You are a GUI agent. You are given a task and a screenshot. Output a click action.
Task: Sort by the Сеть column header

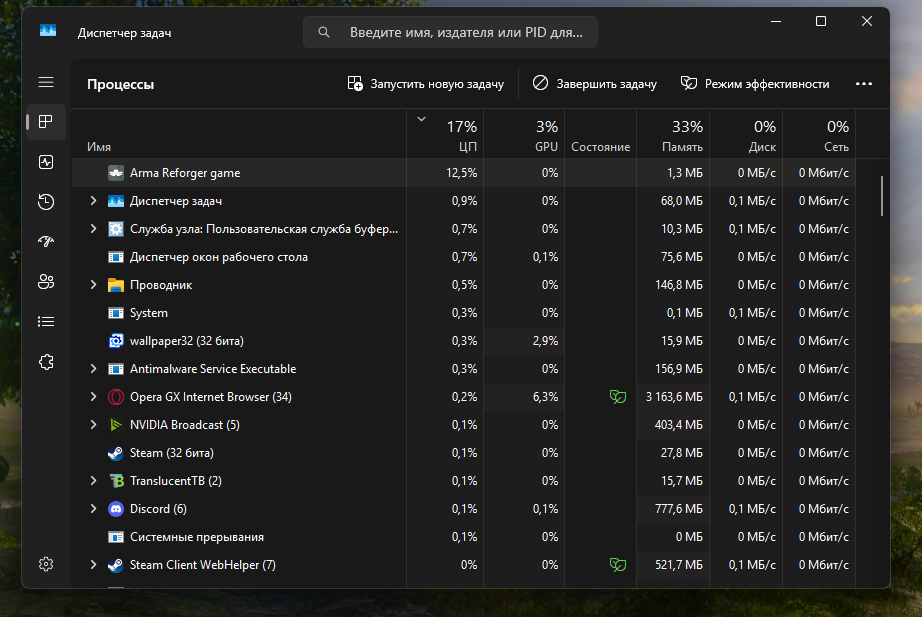[819, 134]
